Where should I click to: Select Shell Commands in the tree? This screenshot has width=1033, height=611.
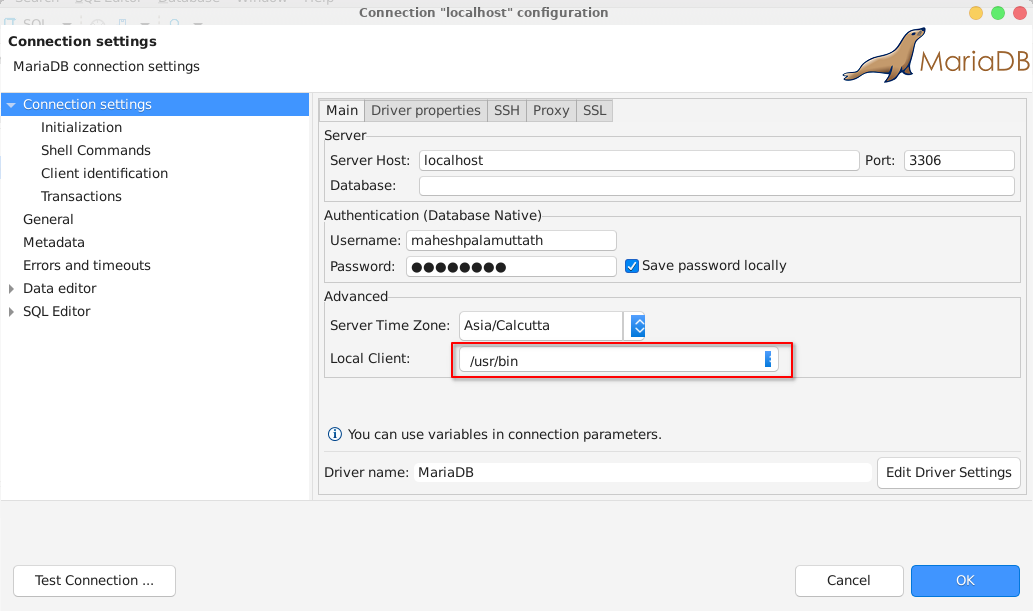coord(96,150)
